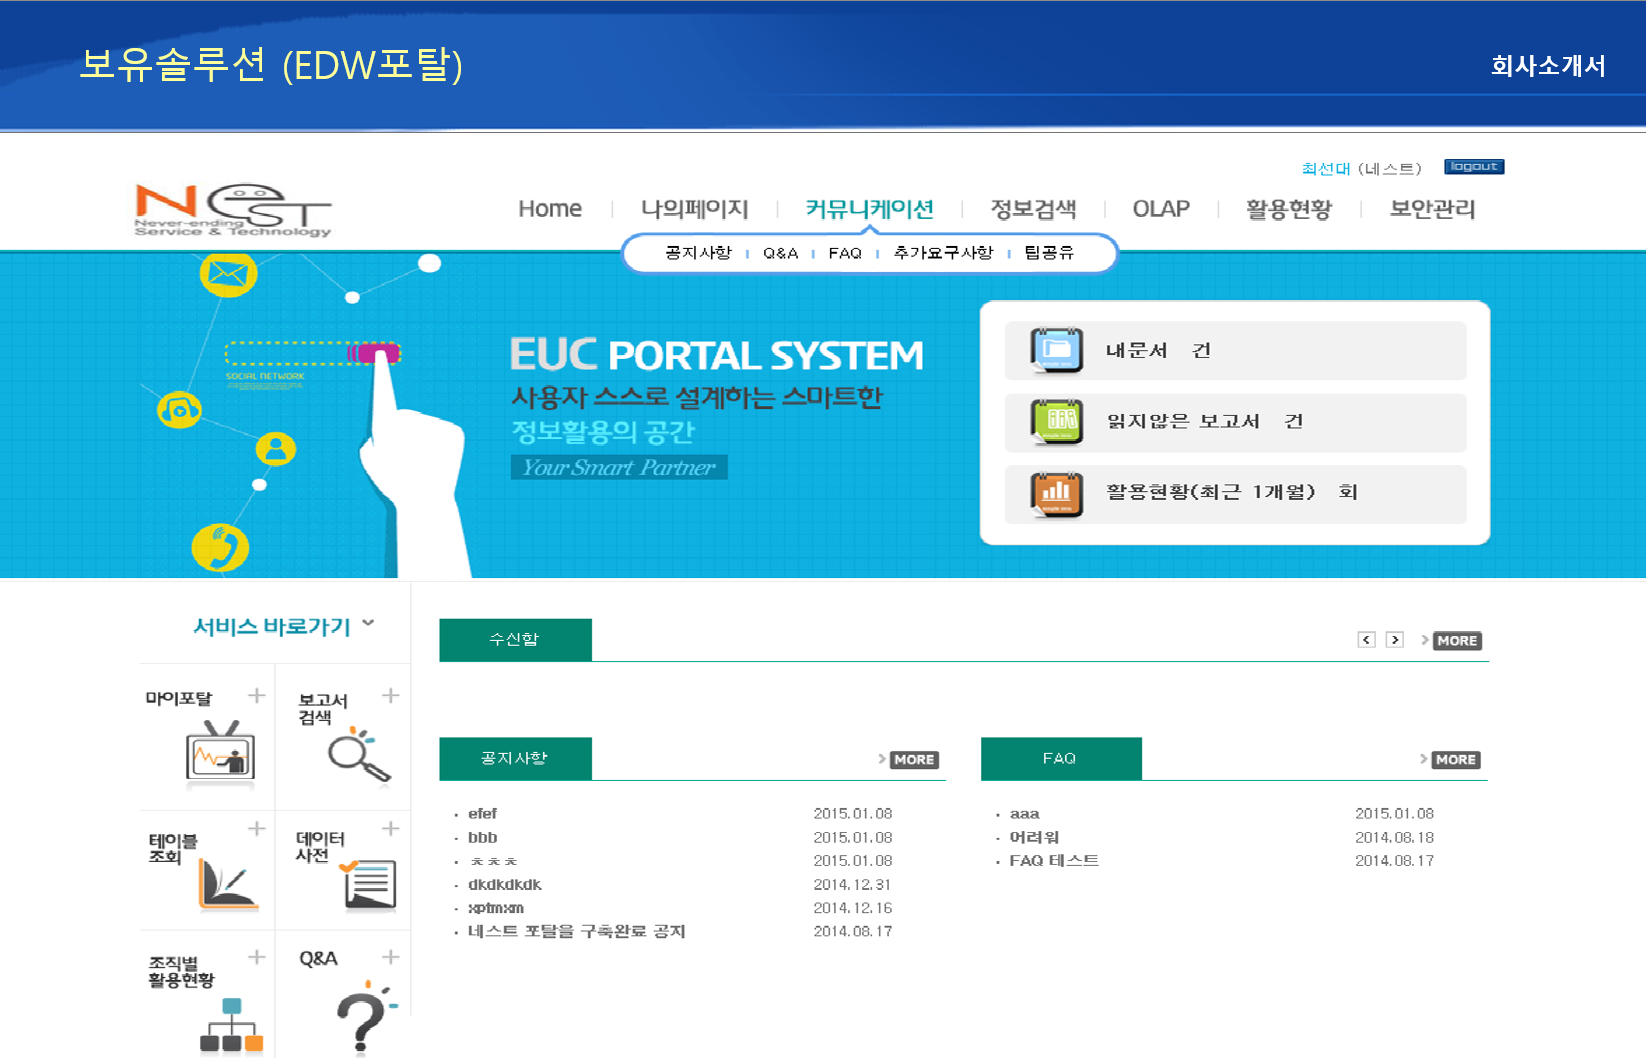This screenshot has height=1060, width=1646.
Task: Collapse the 서비스 바로가기 chevron
Action: point(369,622)
